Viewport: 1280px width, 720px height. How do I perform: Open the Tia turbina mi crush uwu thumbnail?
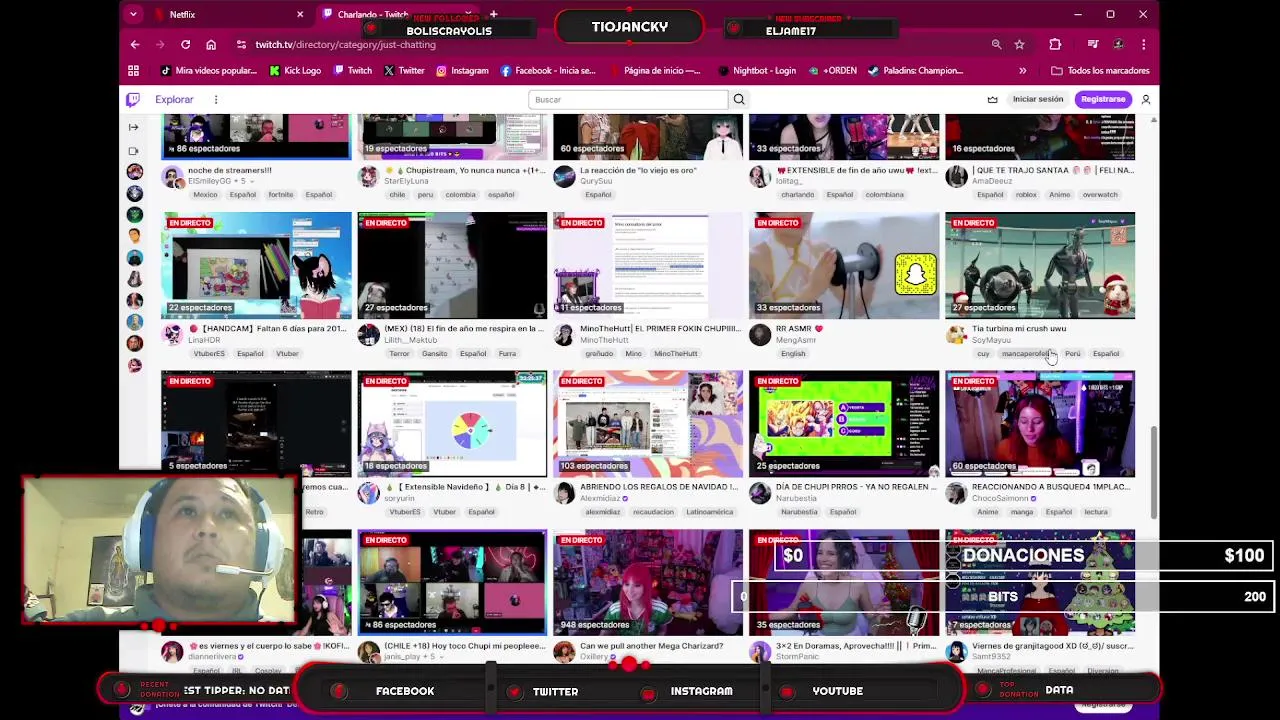click(1040, 265)
